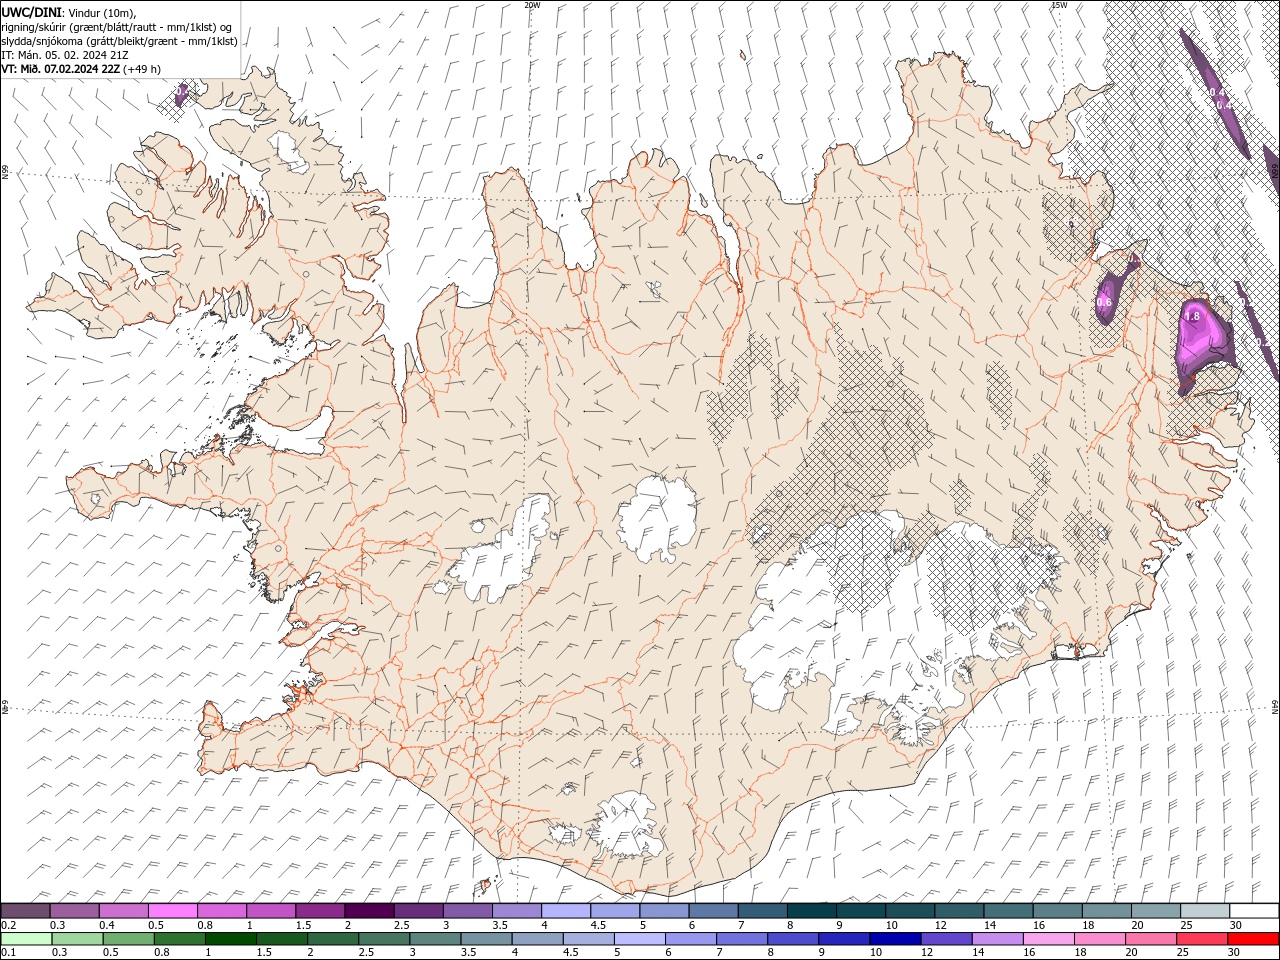This screenshot has width=1280, height=960.
Task: Click the 'rigning/skúrir' legend description line
Action: [x=117, y=27]
